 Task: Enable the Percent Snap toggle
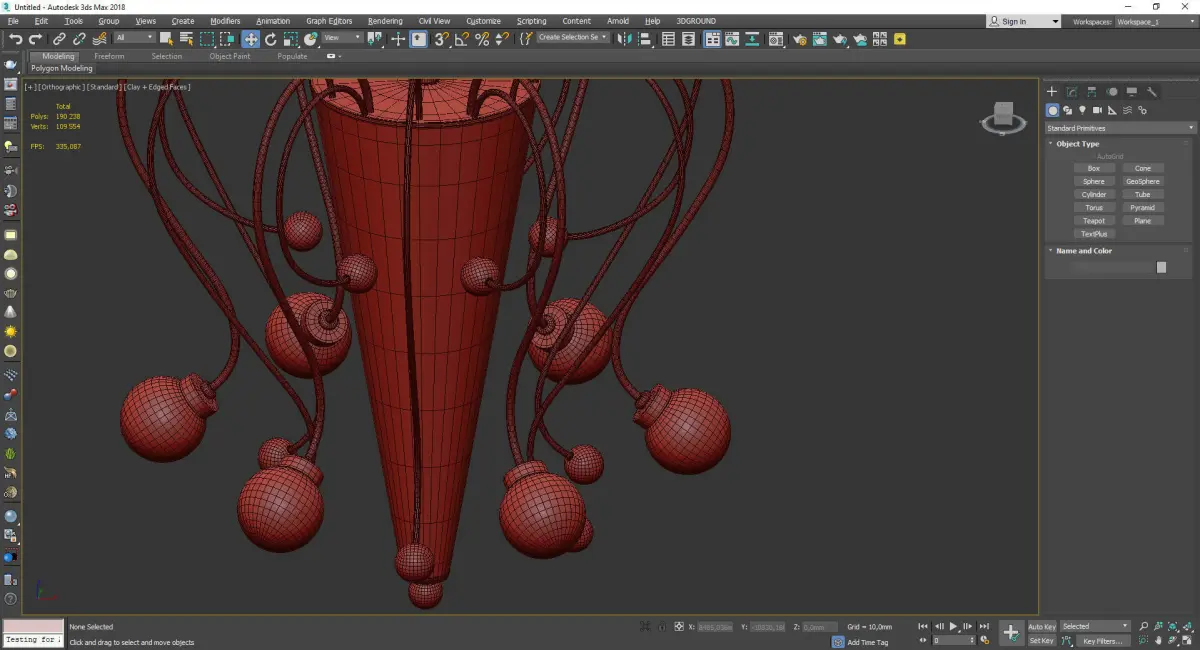click(x=482, y=39)
